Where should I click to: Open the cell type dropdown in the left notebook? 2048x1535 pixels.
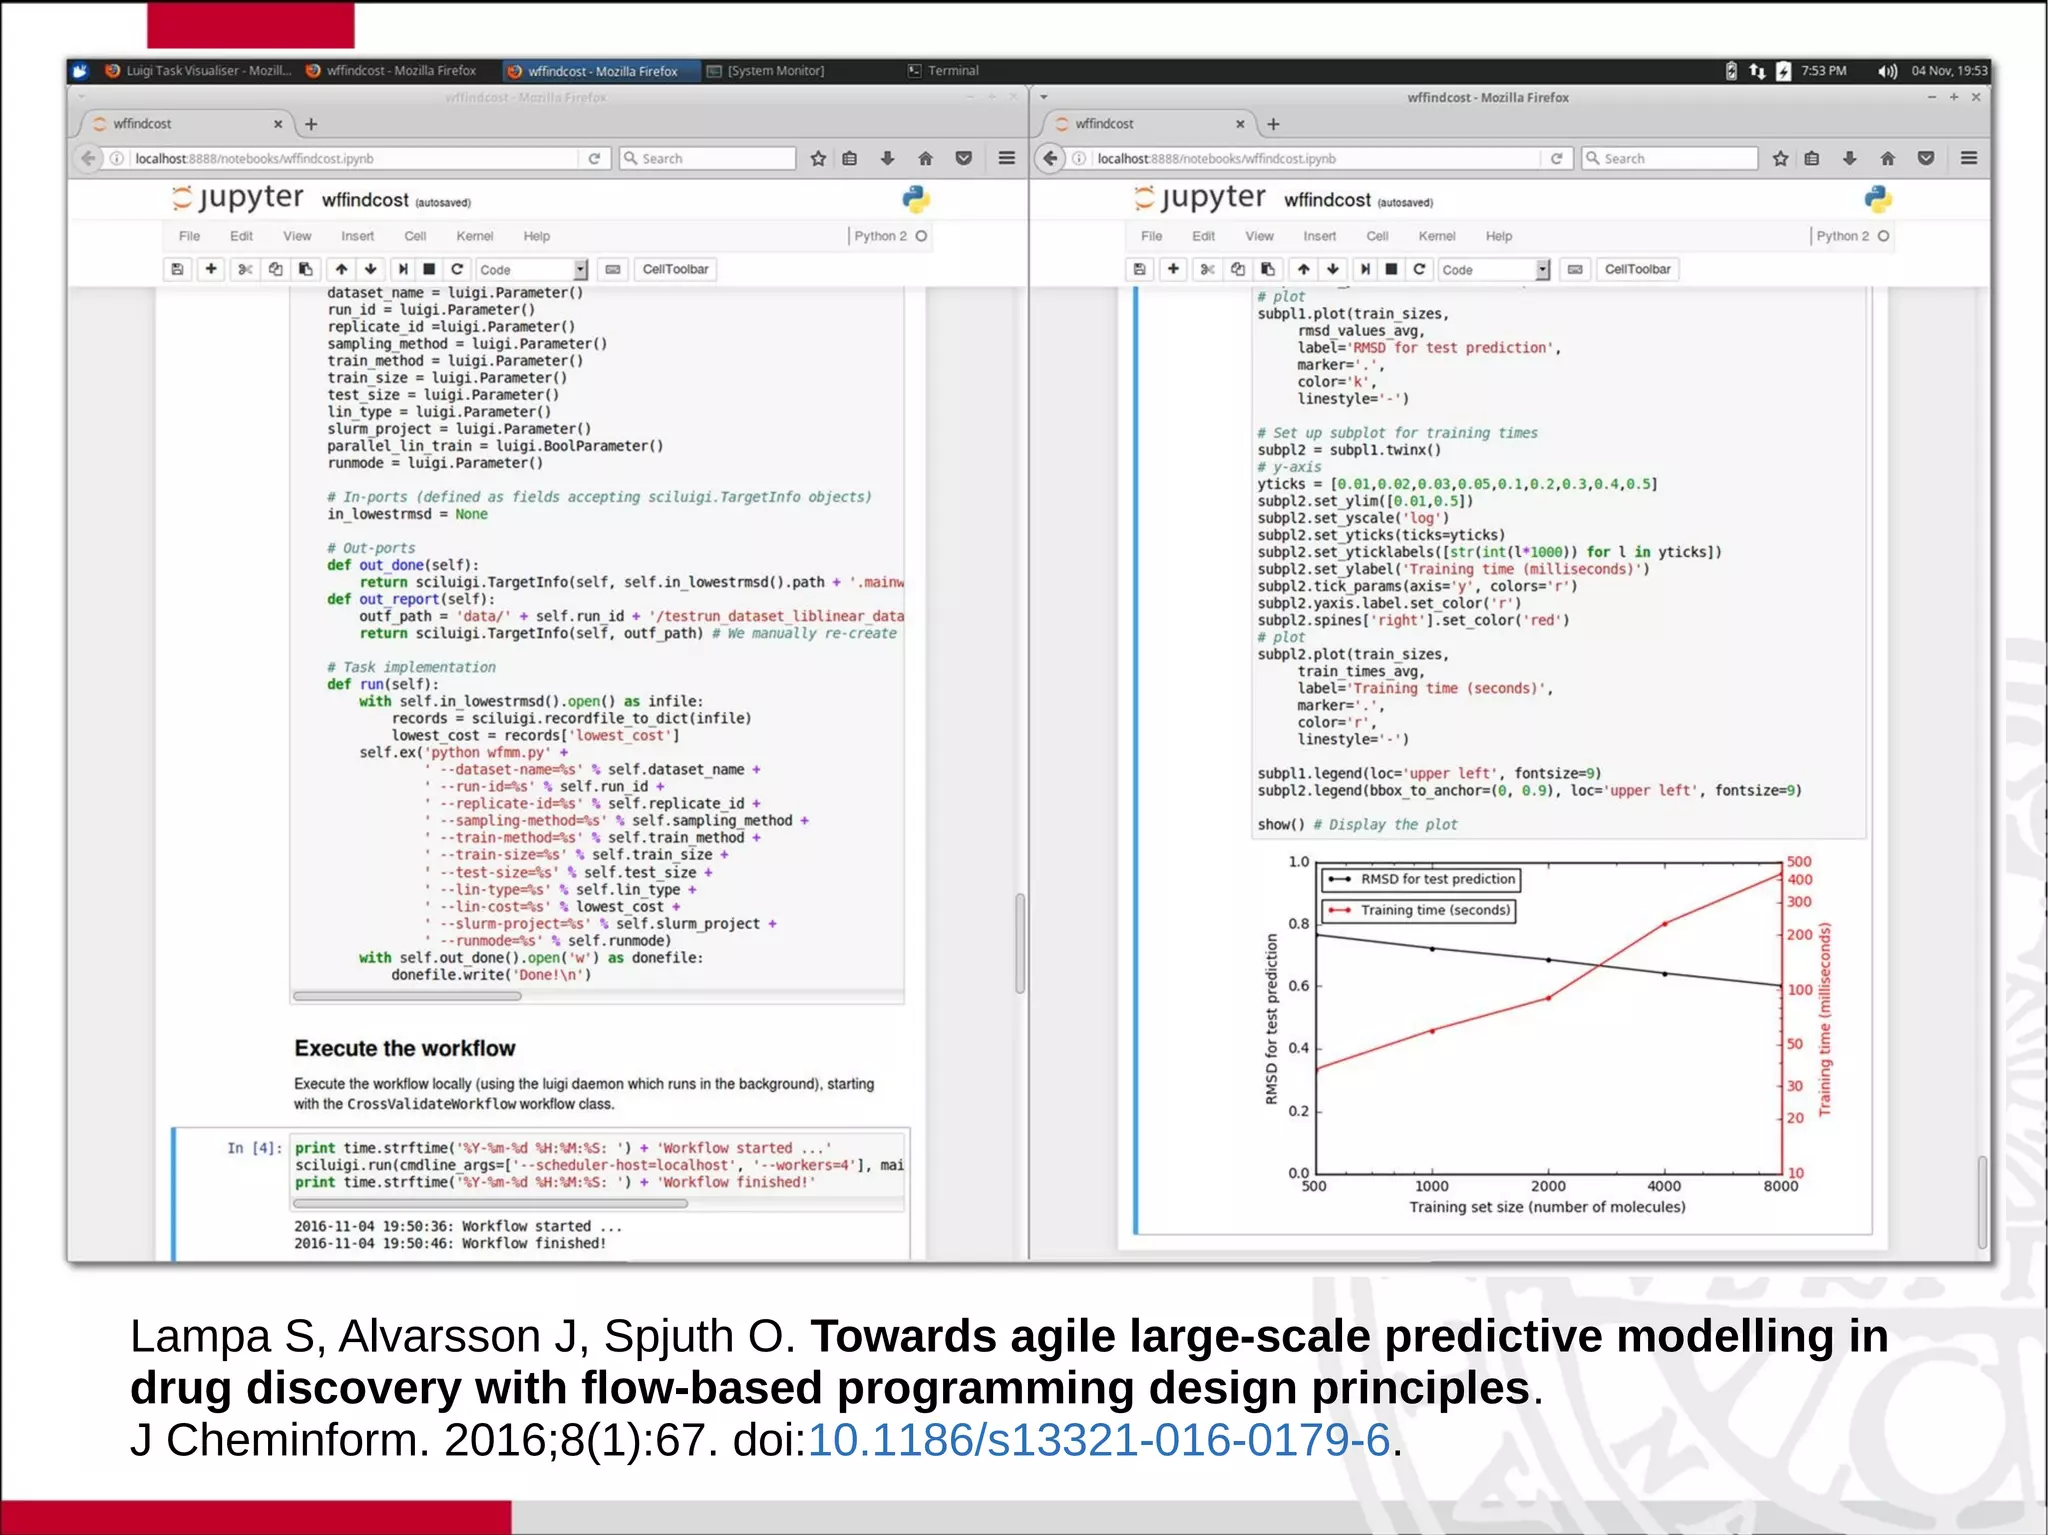coord(532,269)
